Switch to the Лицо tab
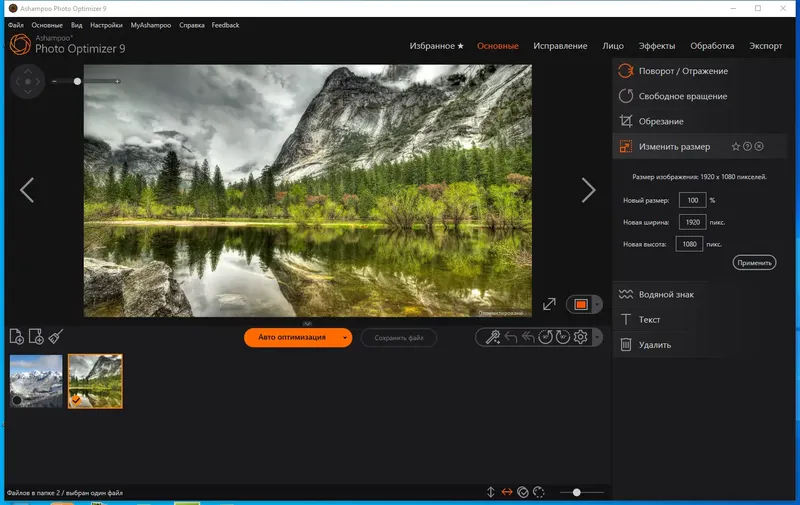This screenshot has width=800, height=505. click(613, 46)
